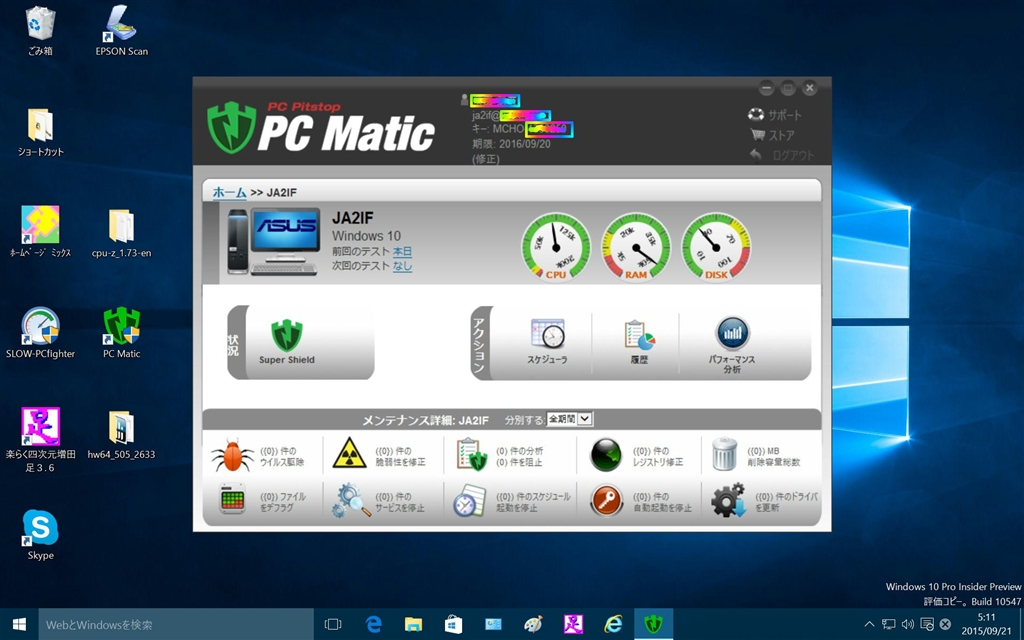The height and width of the screenshot is (640, 1024).
Task: Open the ストア store link
Action: pyautogui.click(x=773, y=135)
